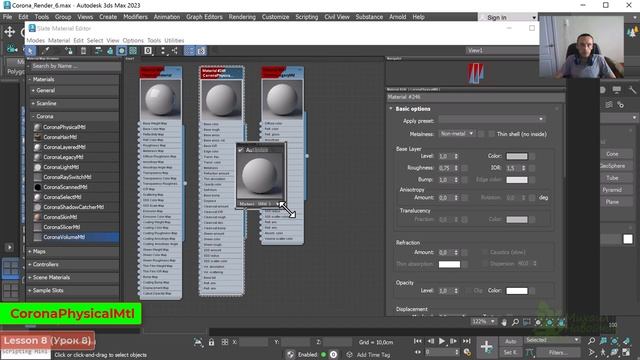The height and width of the screenshot is (360, 640).
Task: Select the arrow Select tool in Slate toolbar
Action: coord(30,51)
